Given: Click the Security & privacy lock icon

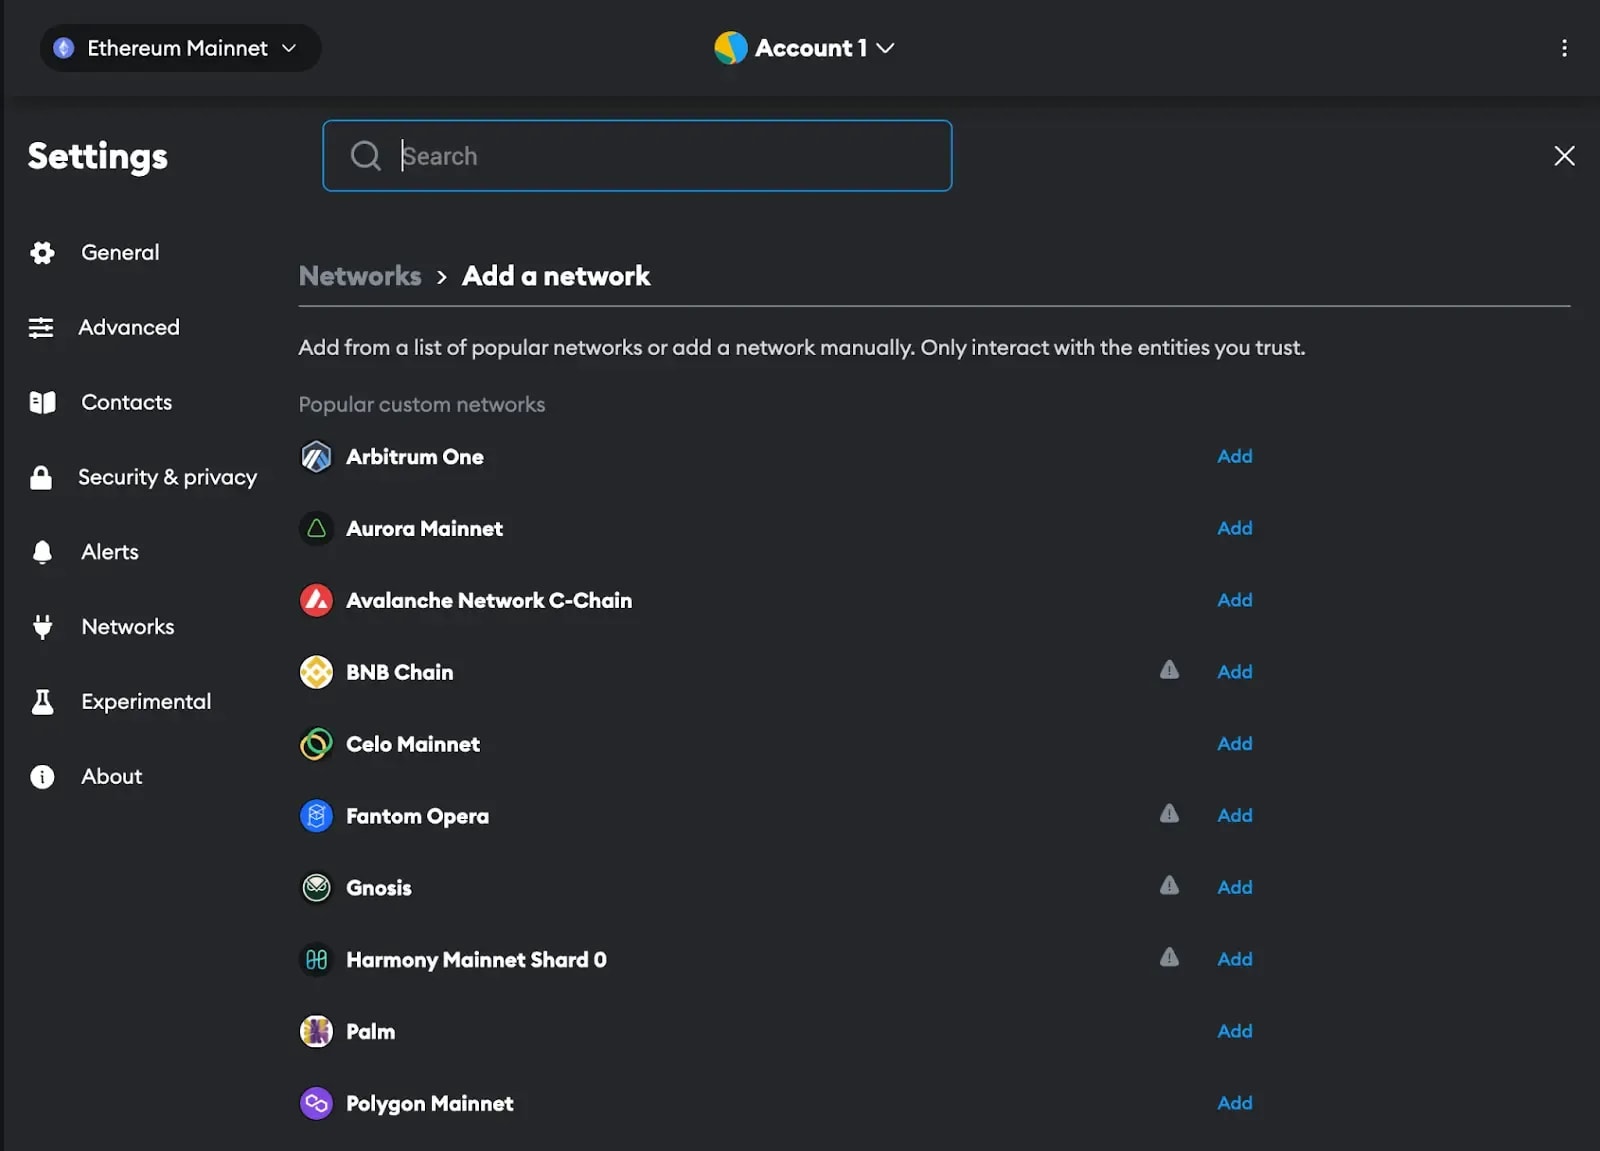Looking at the screenshot, I should (x=41, y=478).
